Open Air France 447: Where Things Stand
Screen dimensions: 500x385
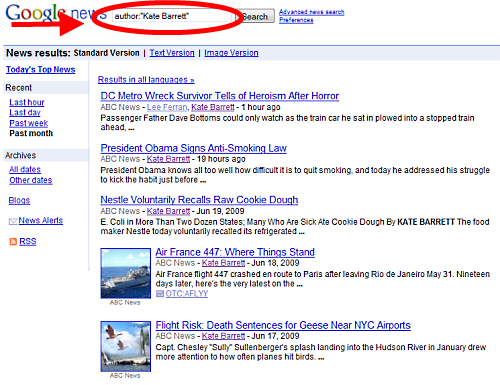tap(235, 252)
